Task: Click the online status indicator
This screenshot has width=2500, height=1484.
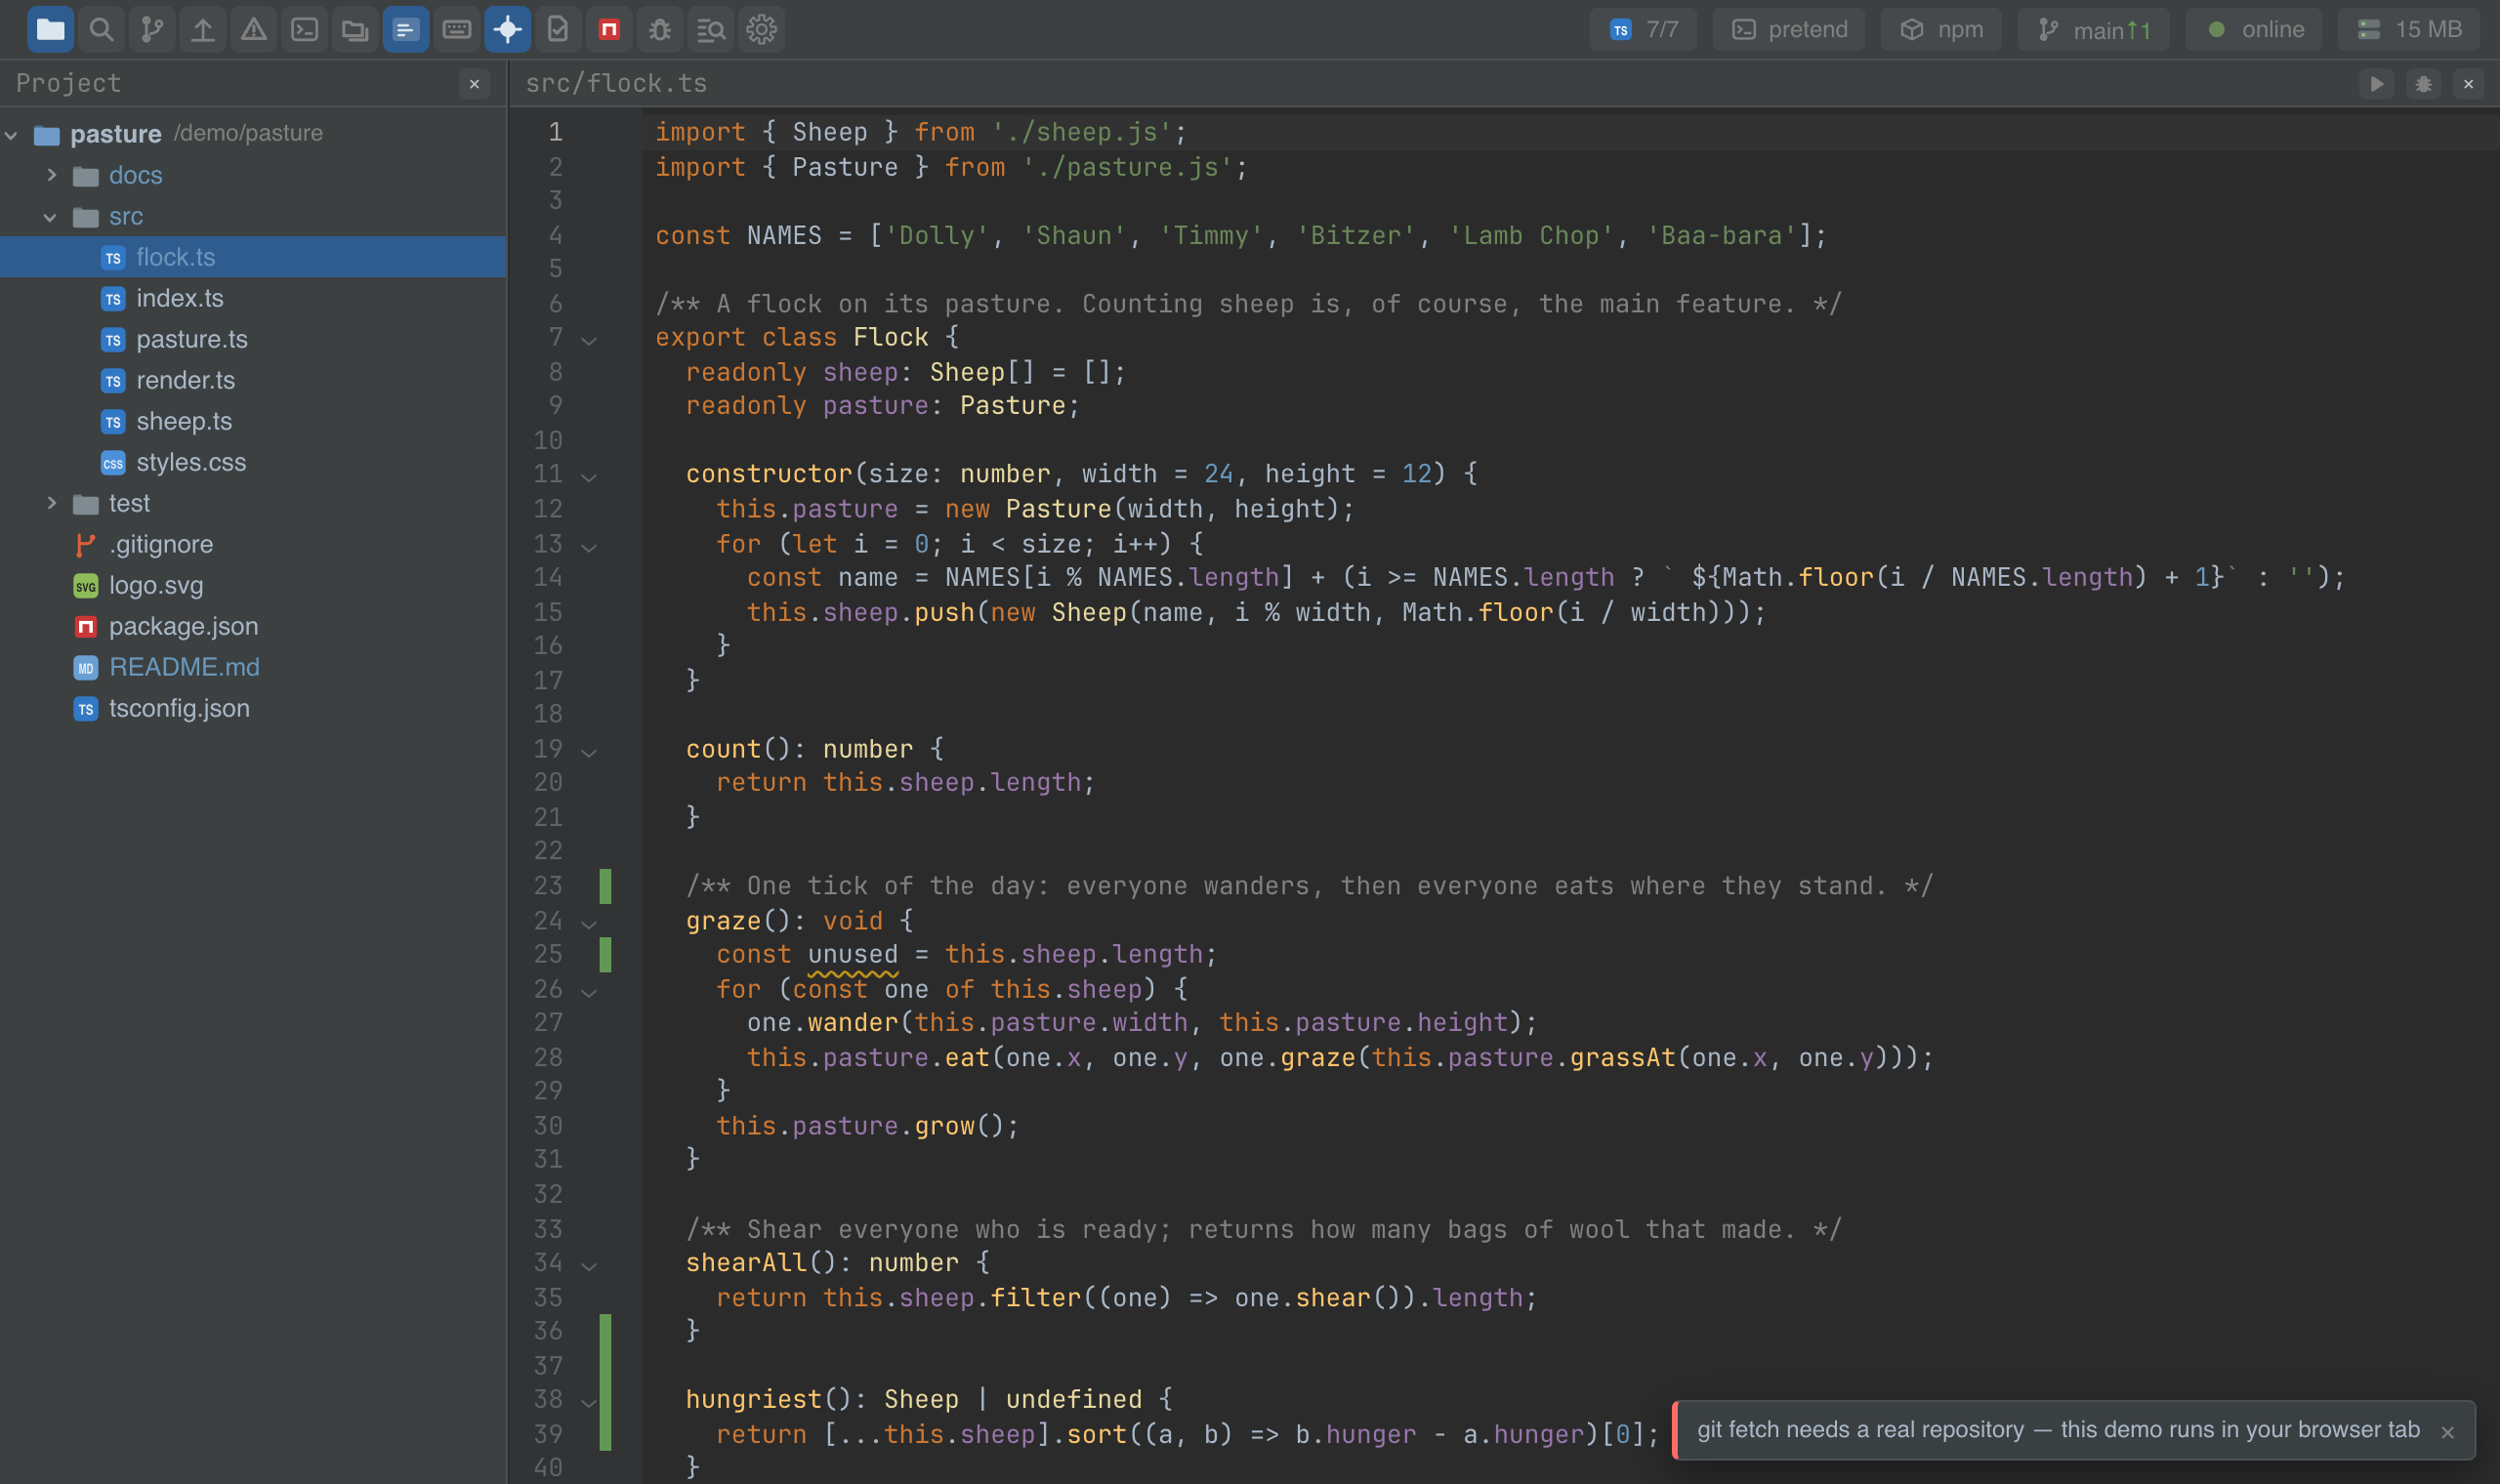Action: pos(2254,29)
